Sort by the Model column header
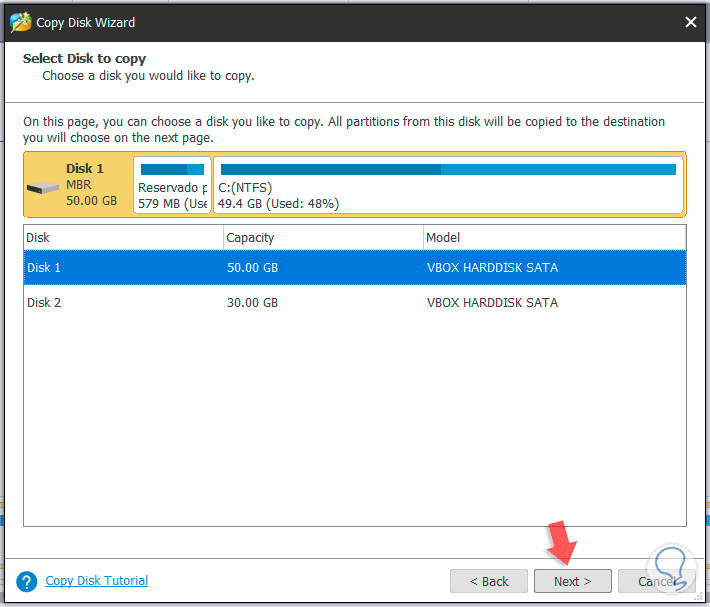710x607 pixels. tap(554, 238)
